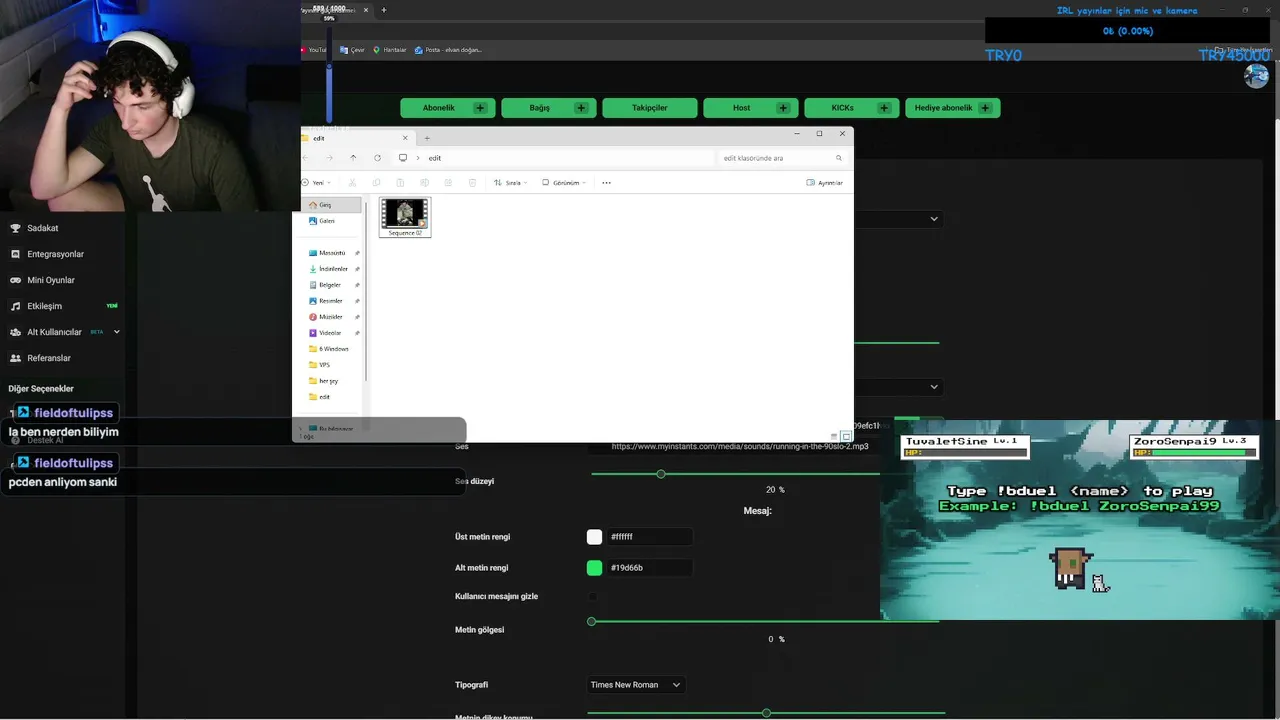Click the Sadakat trophy icon
Viewport: 1280px width, 720px height.
click(15, 228)
